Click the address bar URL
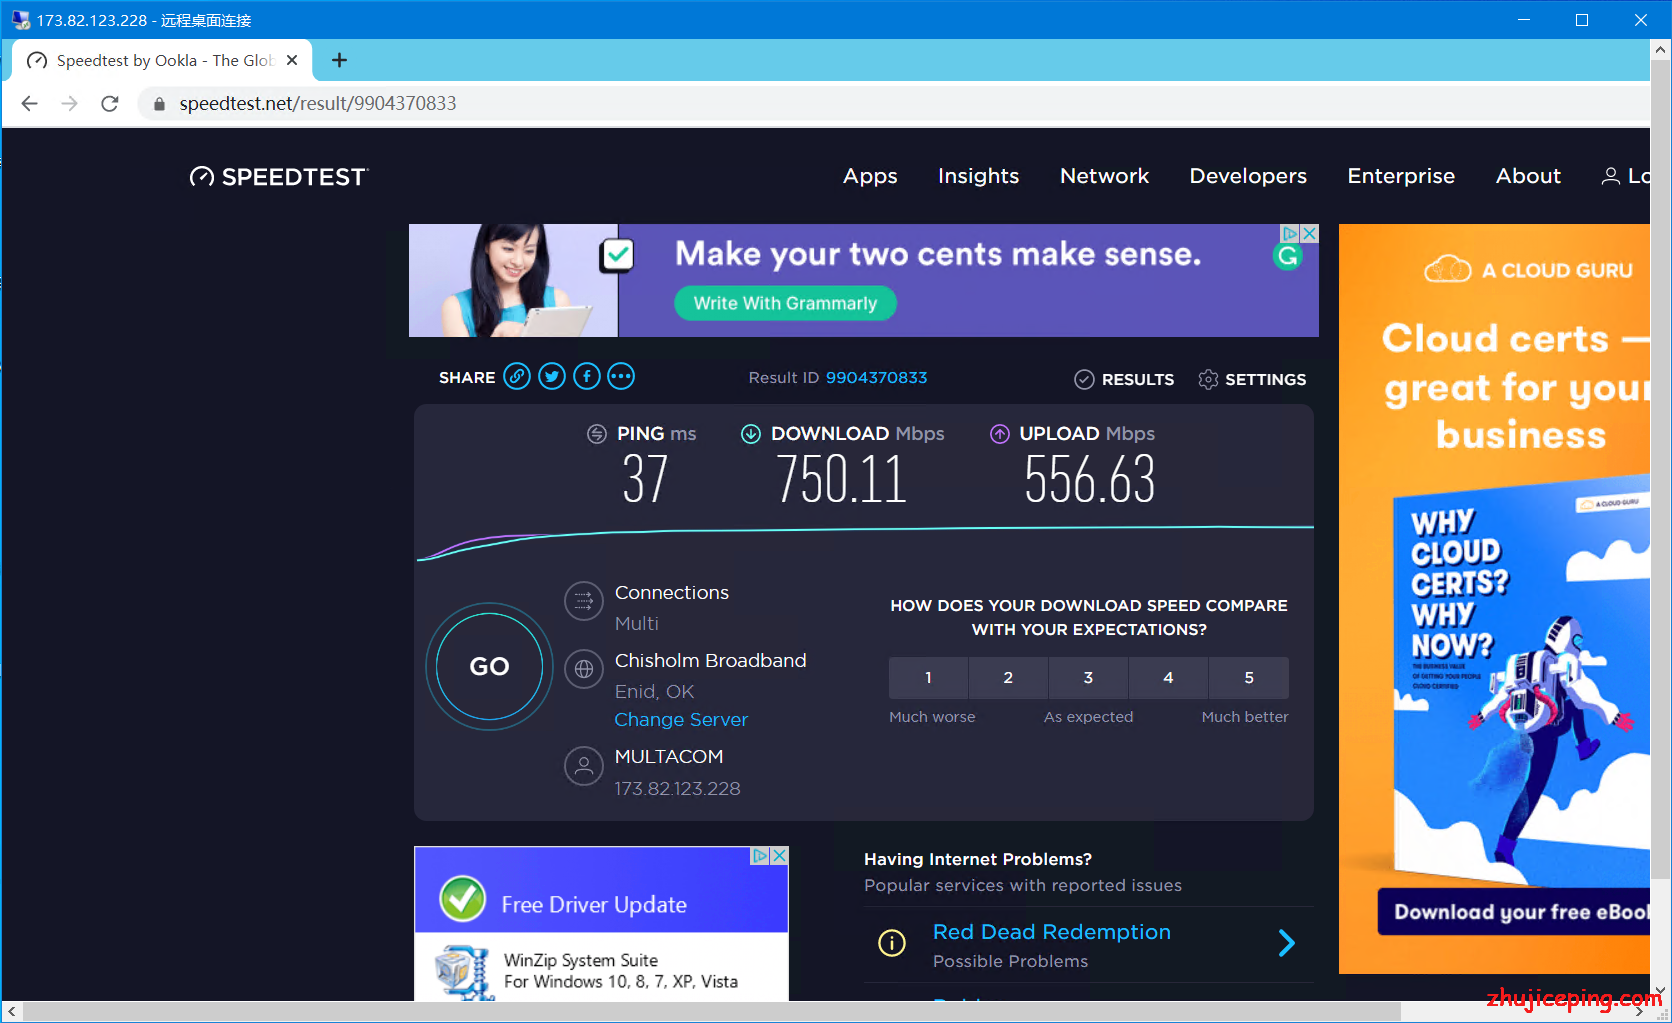The height and width of the screenshot is (1023, 1672). point(318,103)
